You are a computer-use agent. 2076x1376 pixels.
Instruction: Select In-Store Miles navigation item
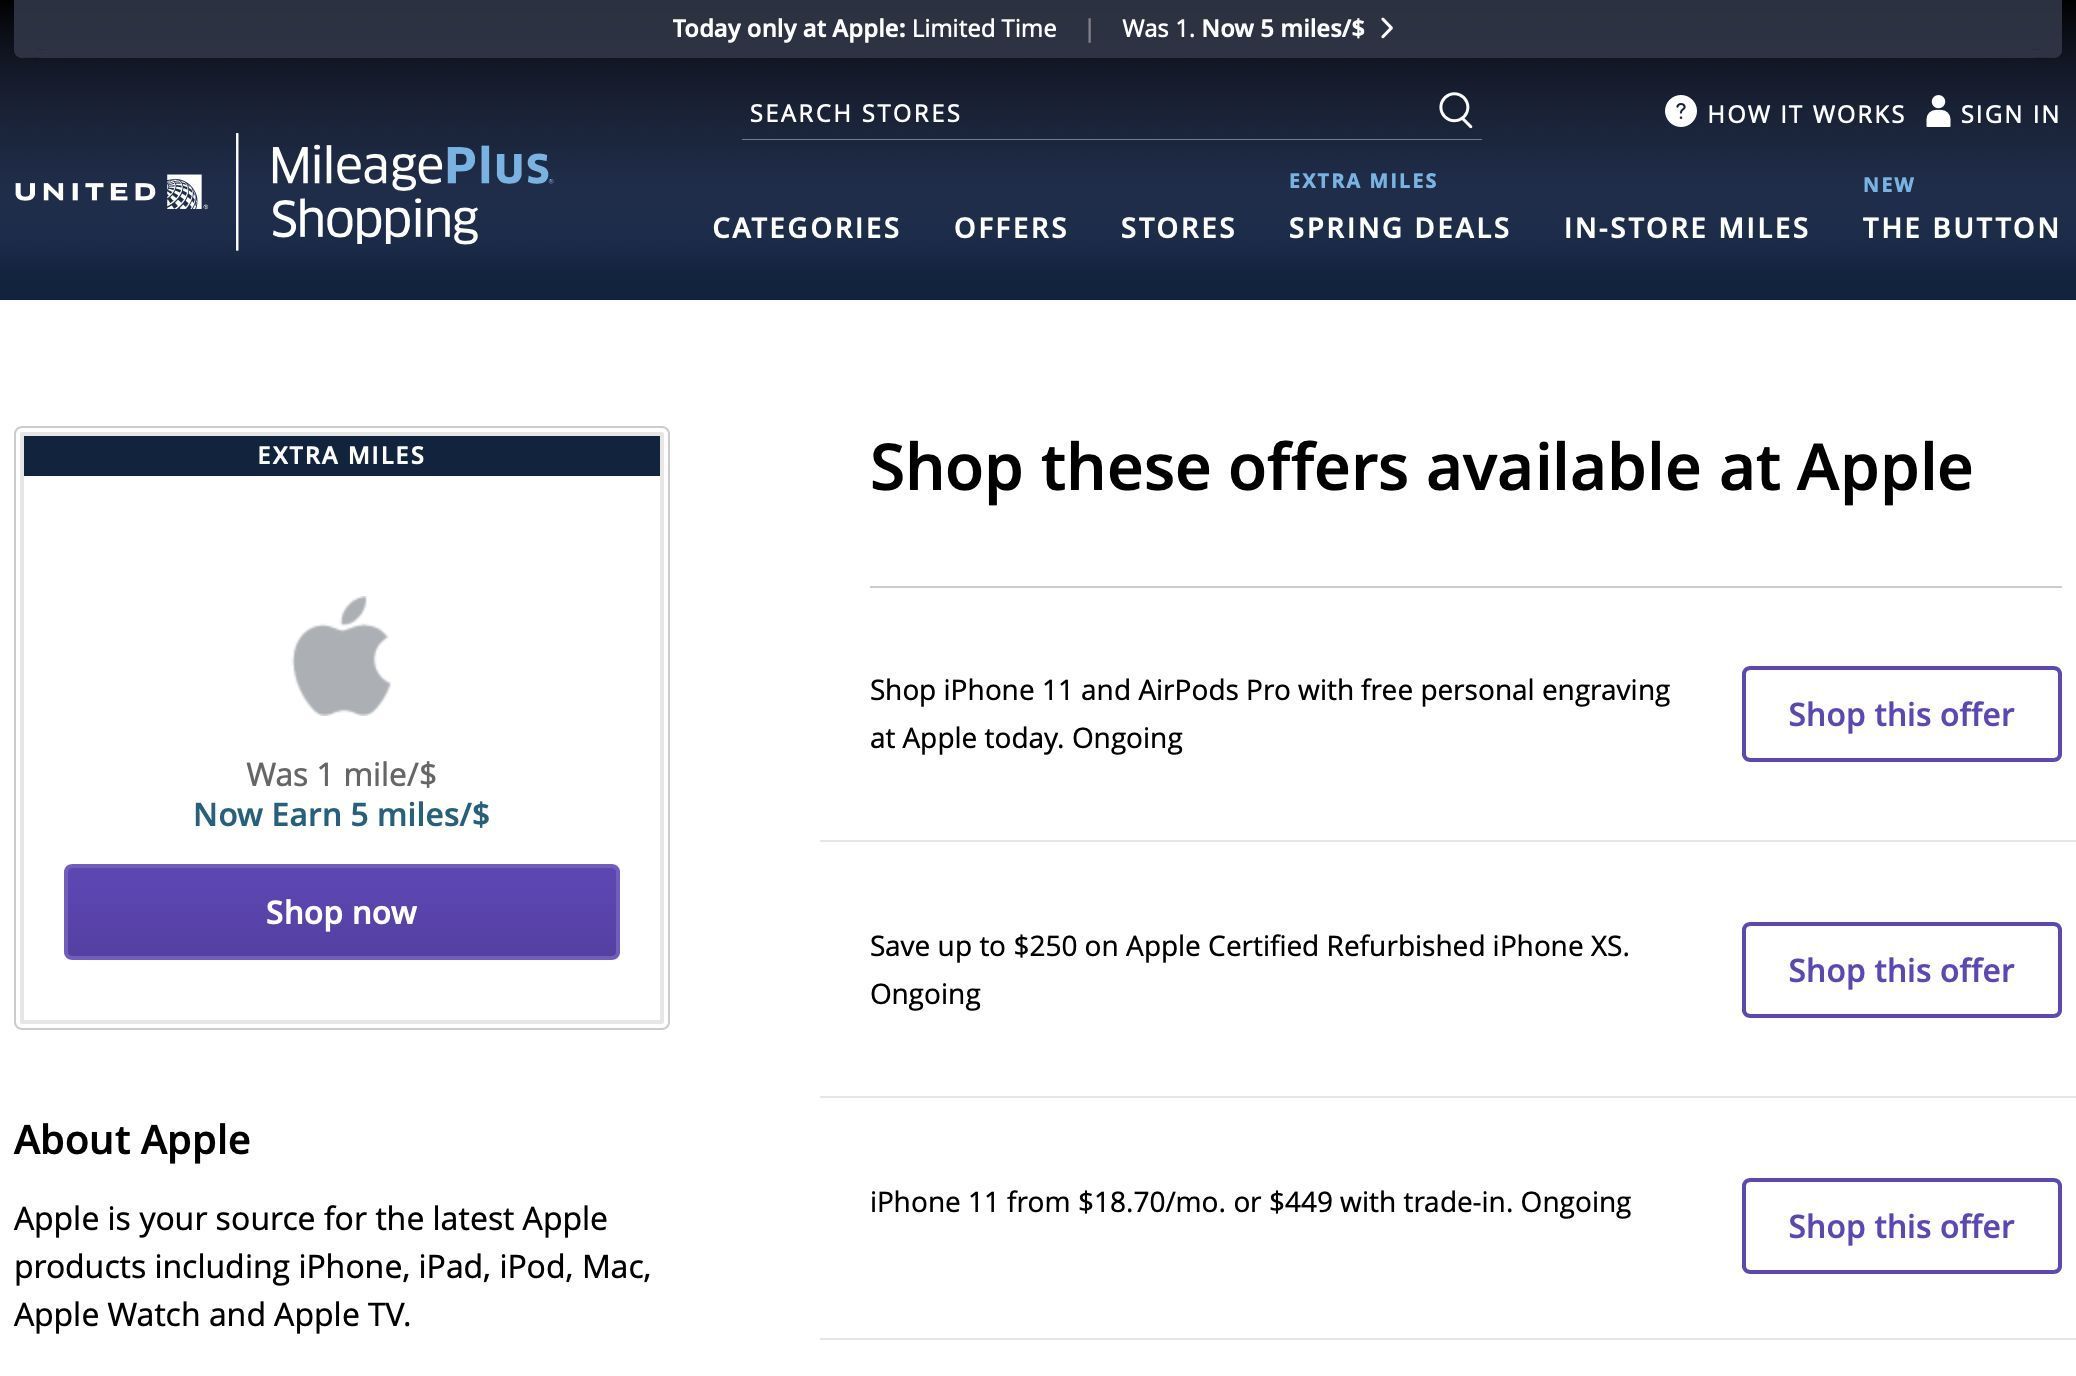pyautogui.click(x=1686, y=228)
